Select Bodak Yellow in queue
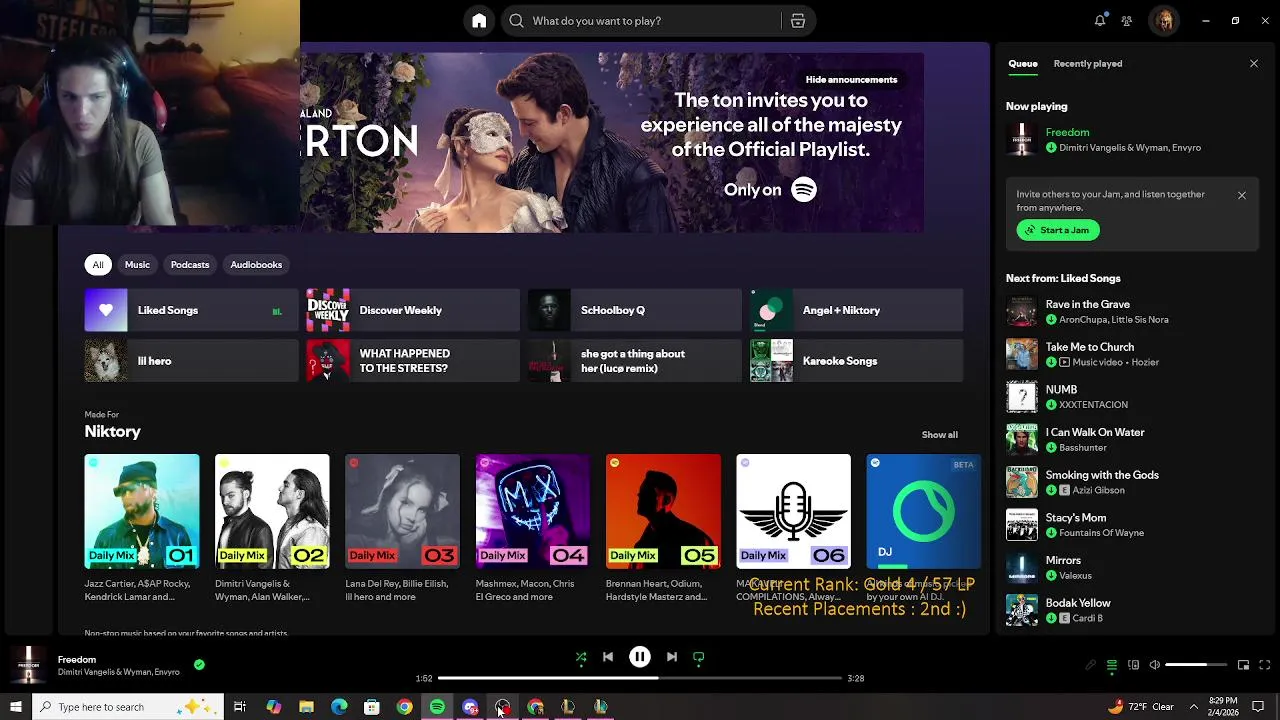 point(1132,610)
